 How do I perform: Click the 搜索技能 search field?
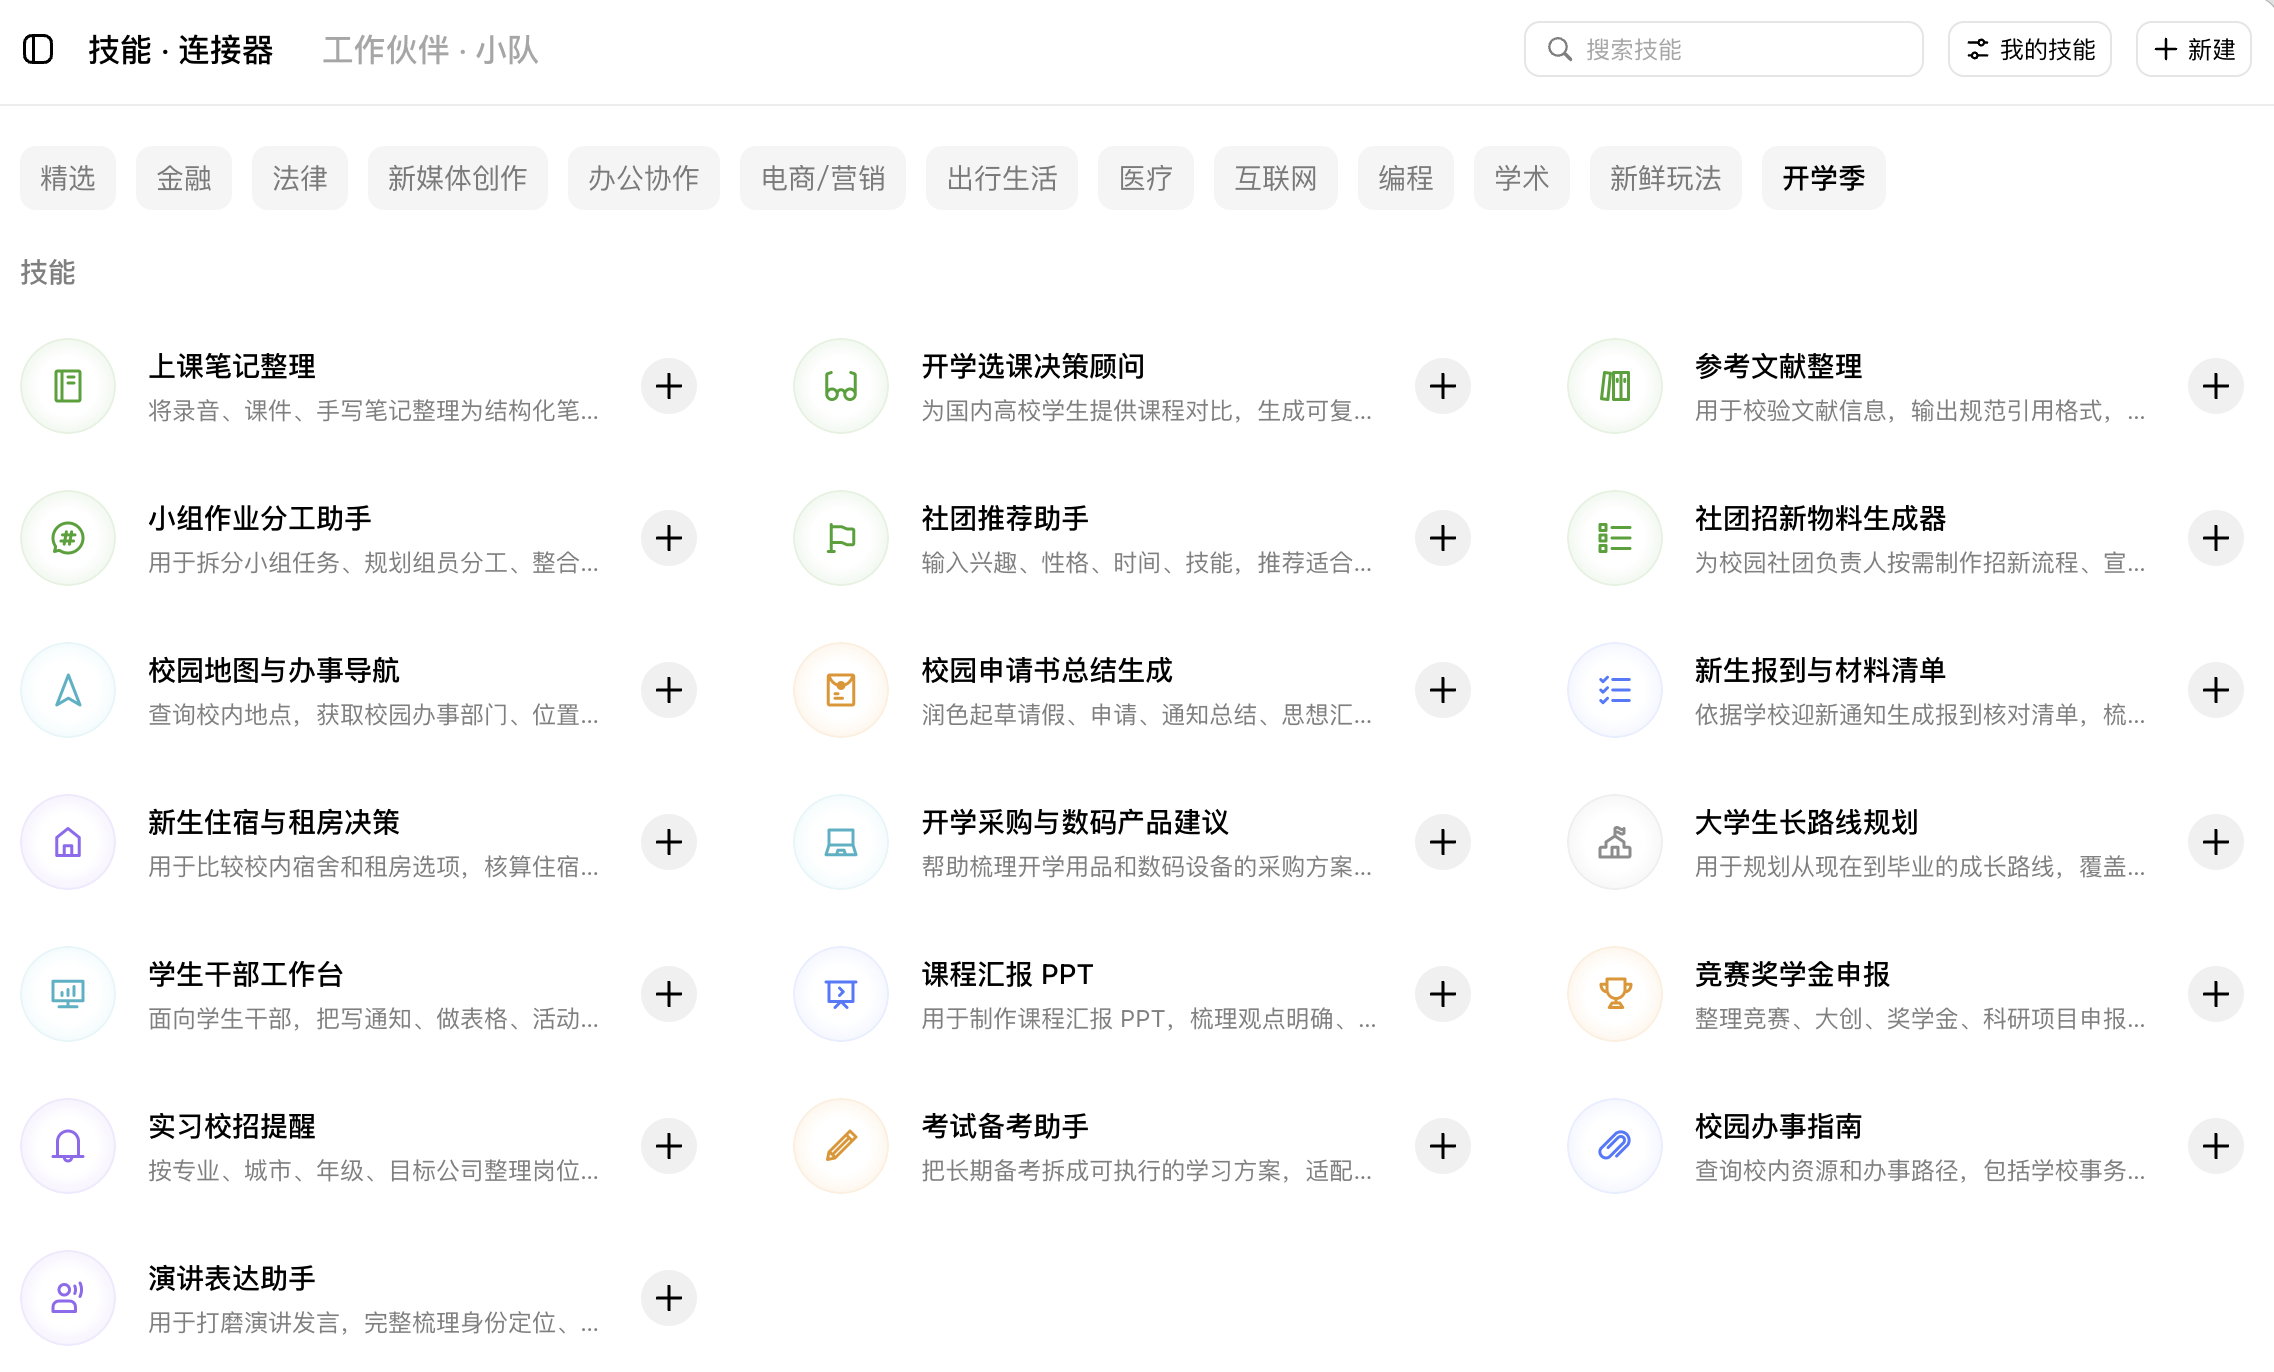point(1724,49)
